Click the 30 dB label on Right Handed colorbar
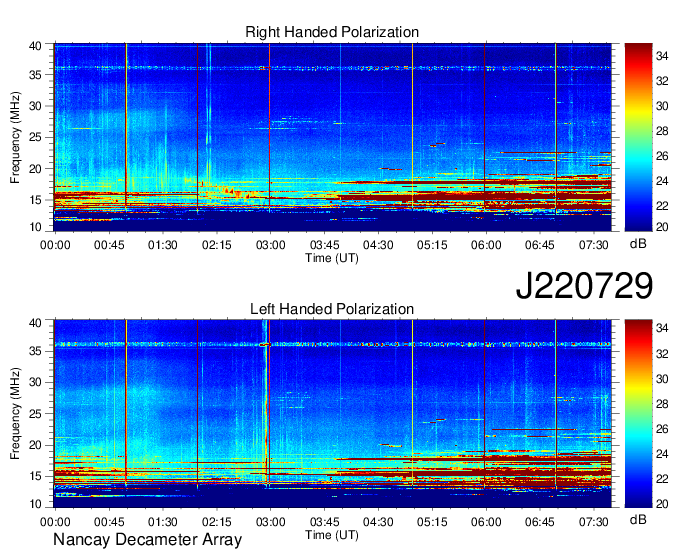Viewport: 680px width, 552px height. (662, 106)
